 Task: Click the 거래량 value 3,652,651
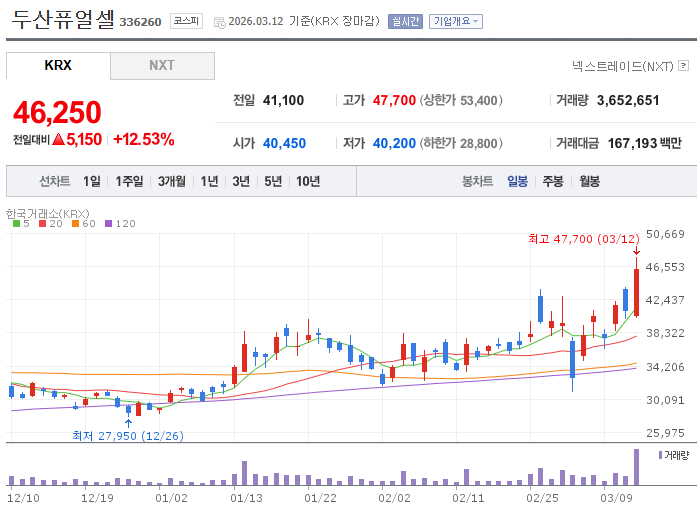628,100
